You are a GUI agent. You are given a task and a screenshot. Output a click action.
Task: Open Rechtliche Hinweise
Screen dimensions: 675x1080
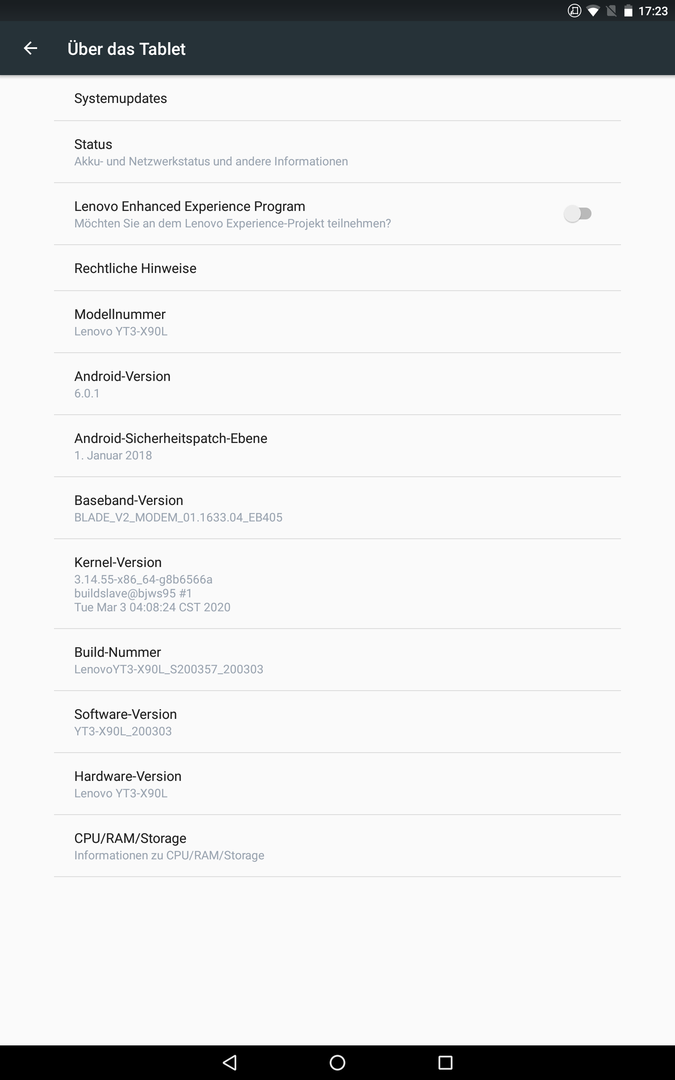338,268
